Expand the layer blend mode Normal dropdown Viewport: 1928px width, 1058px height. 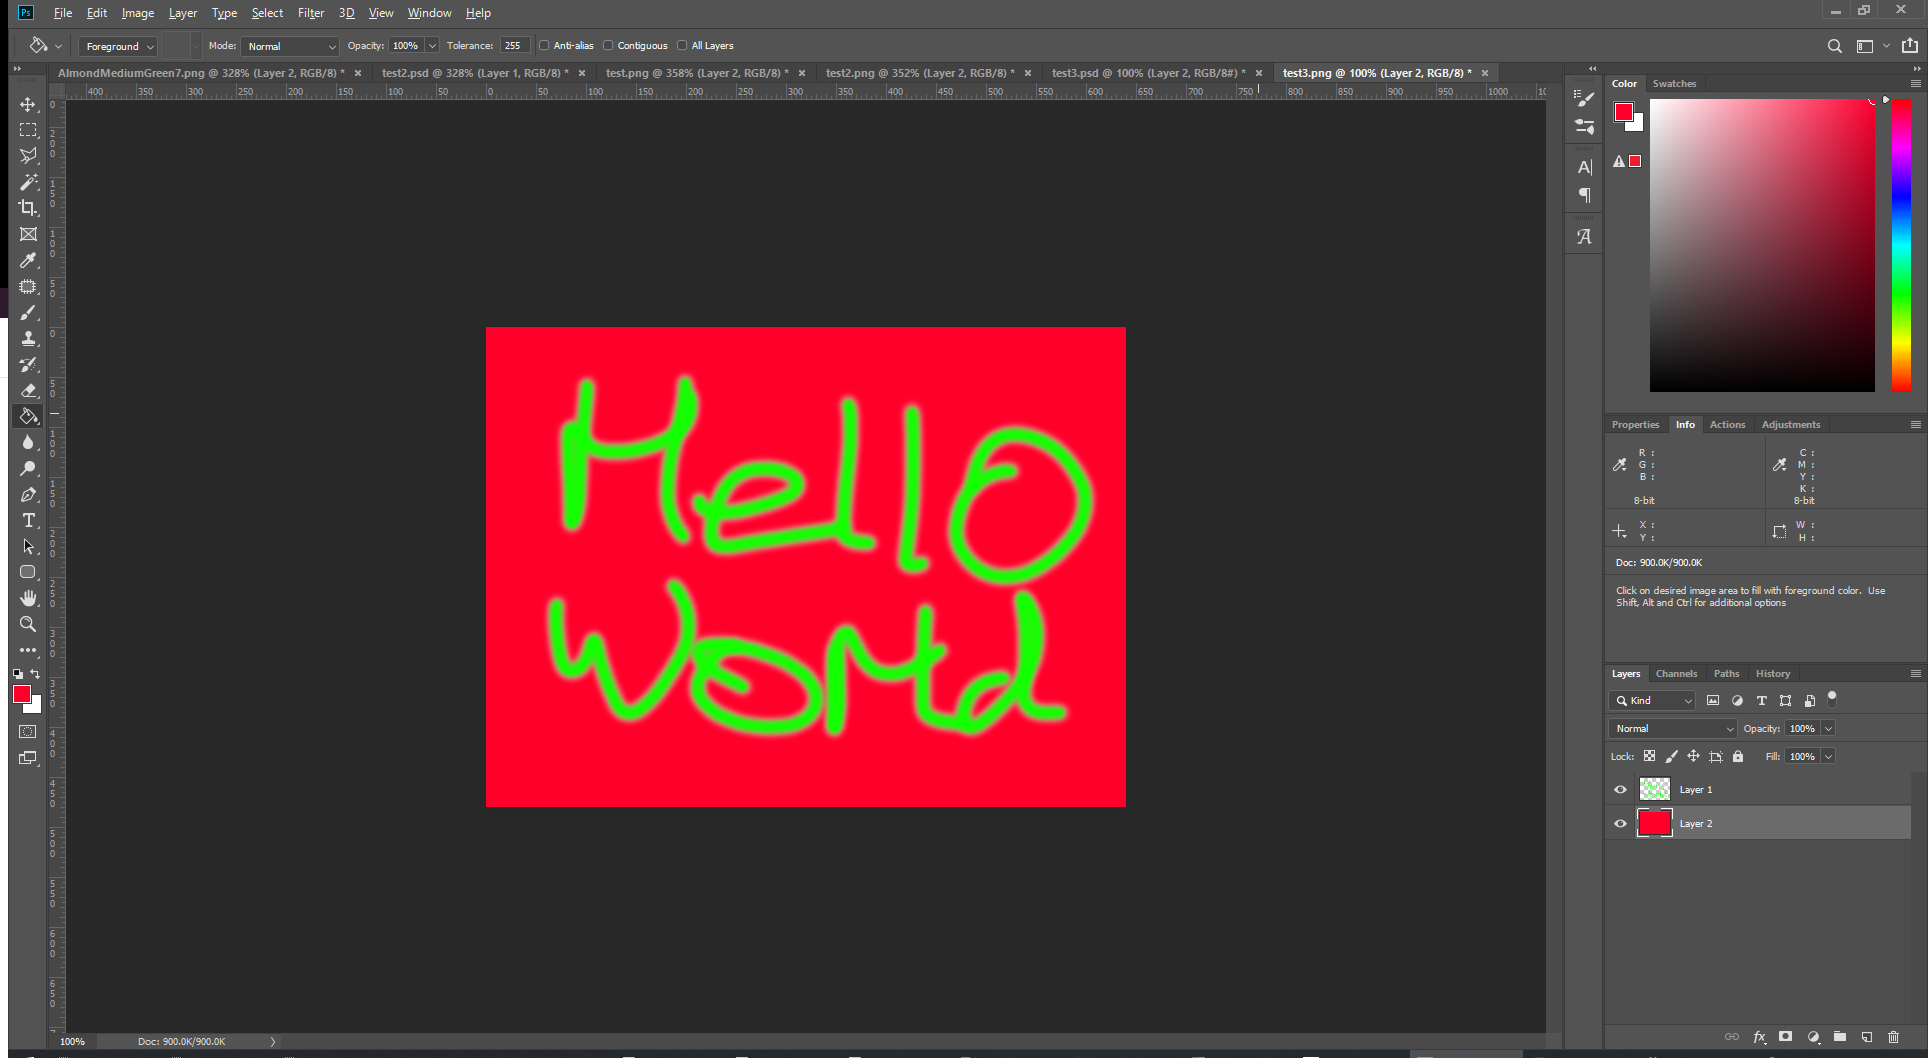tap(1672, 729)
